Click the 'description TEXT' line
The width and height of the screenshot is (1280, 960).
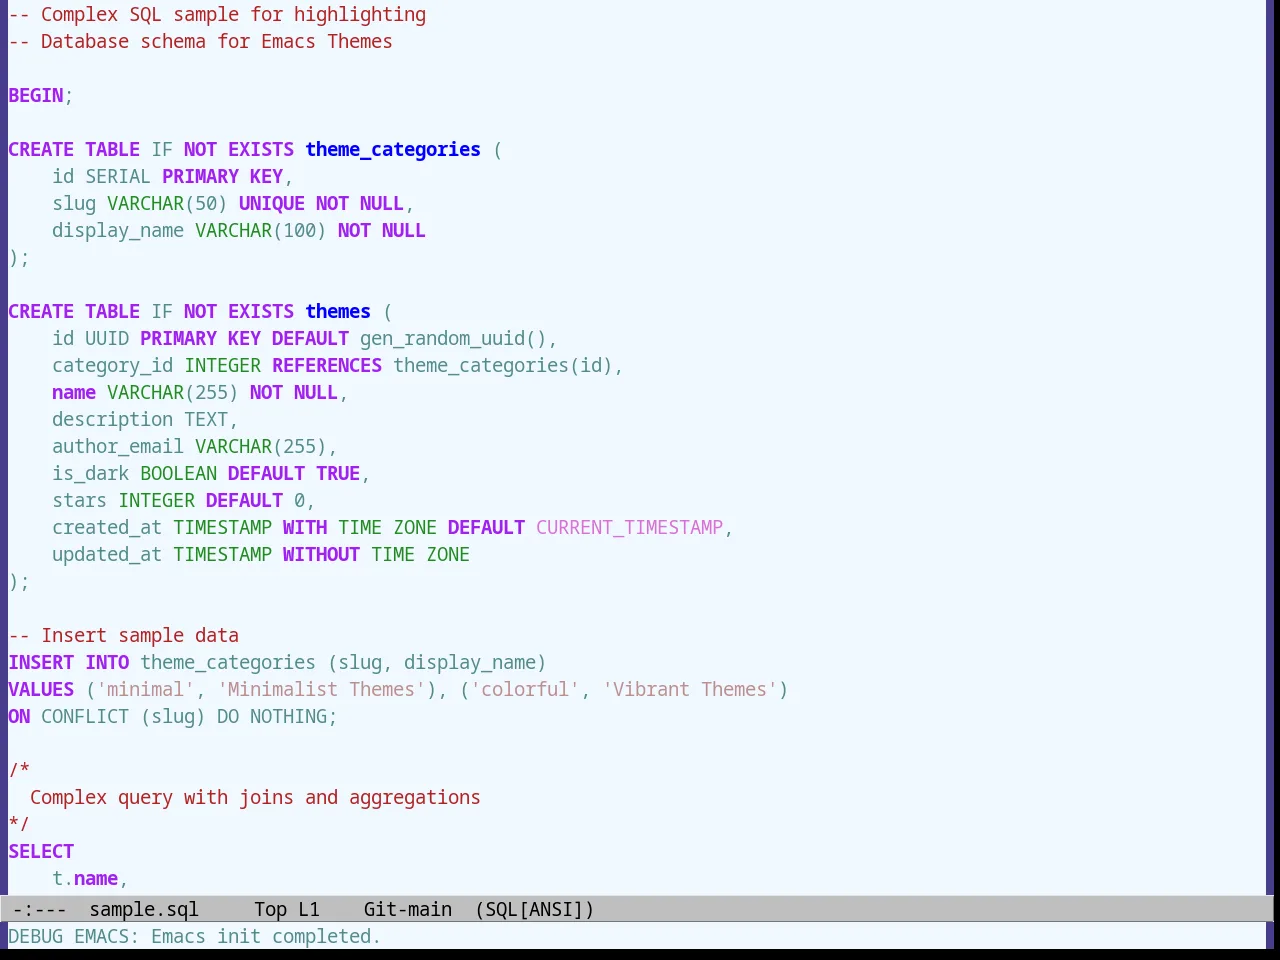tap(145, 419)
